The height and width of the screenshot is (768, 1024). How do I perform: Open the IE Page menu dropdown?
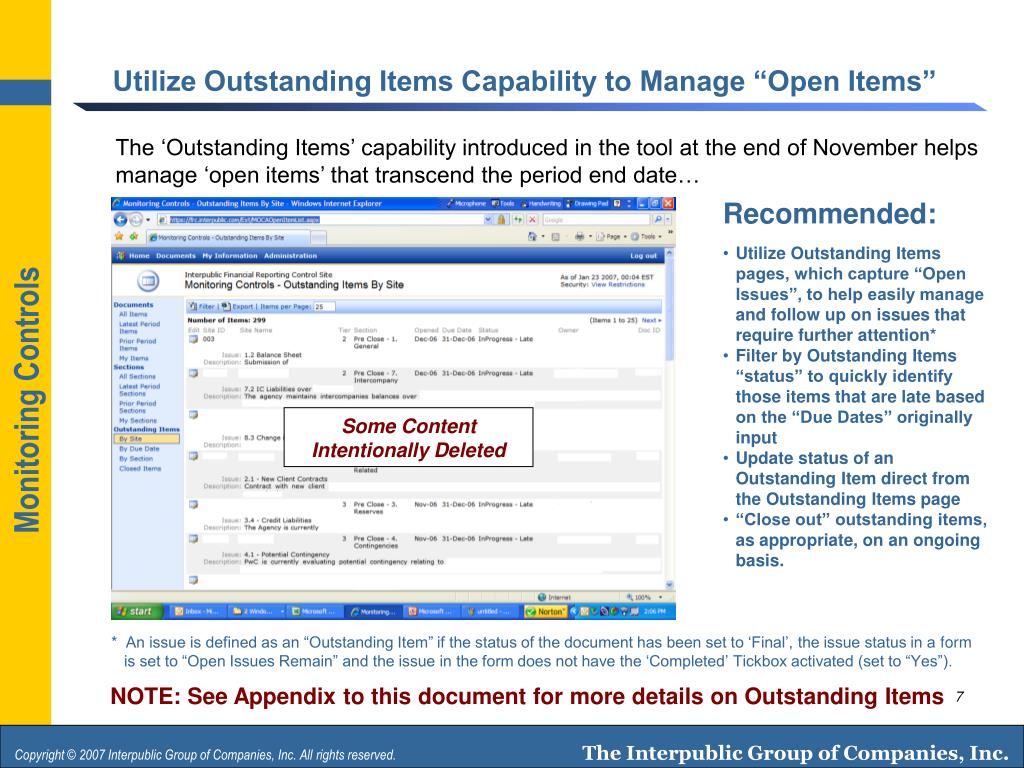click(x=611, y=236)
